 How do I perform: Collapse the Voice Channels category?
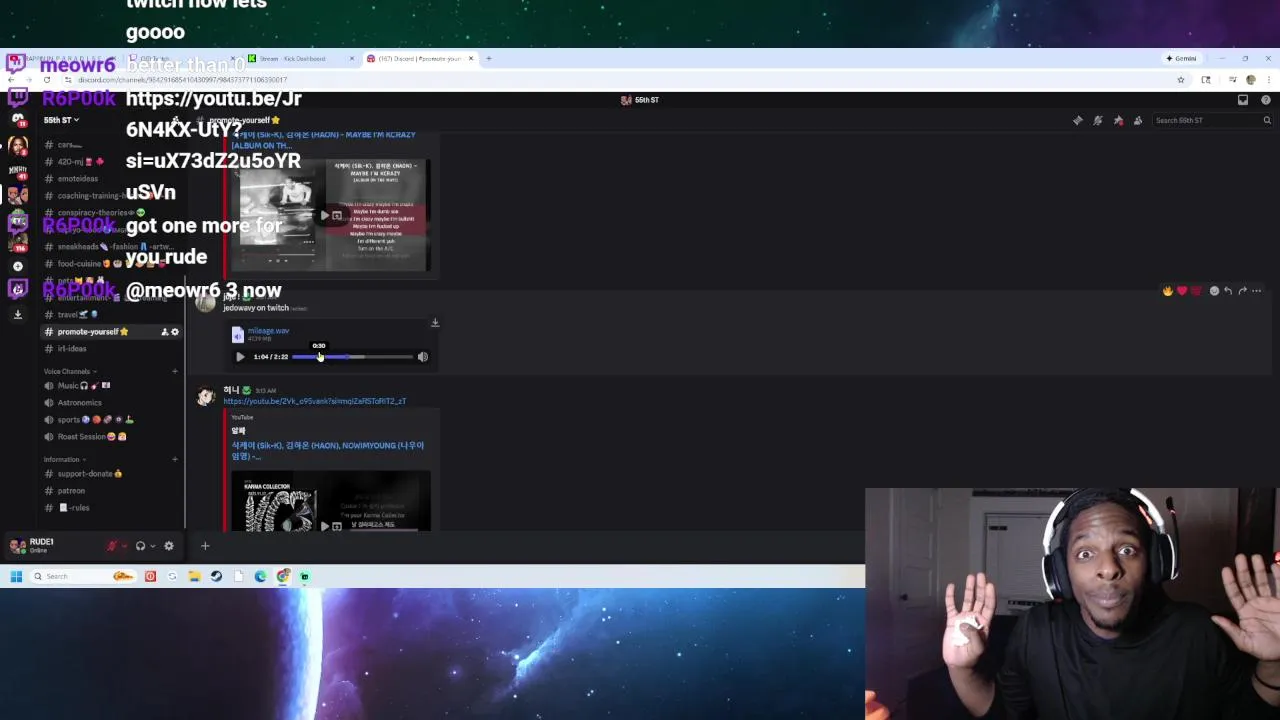coord(70,372)
